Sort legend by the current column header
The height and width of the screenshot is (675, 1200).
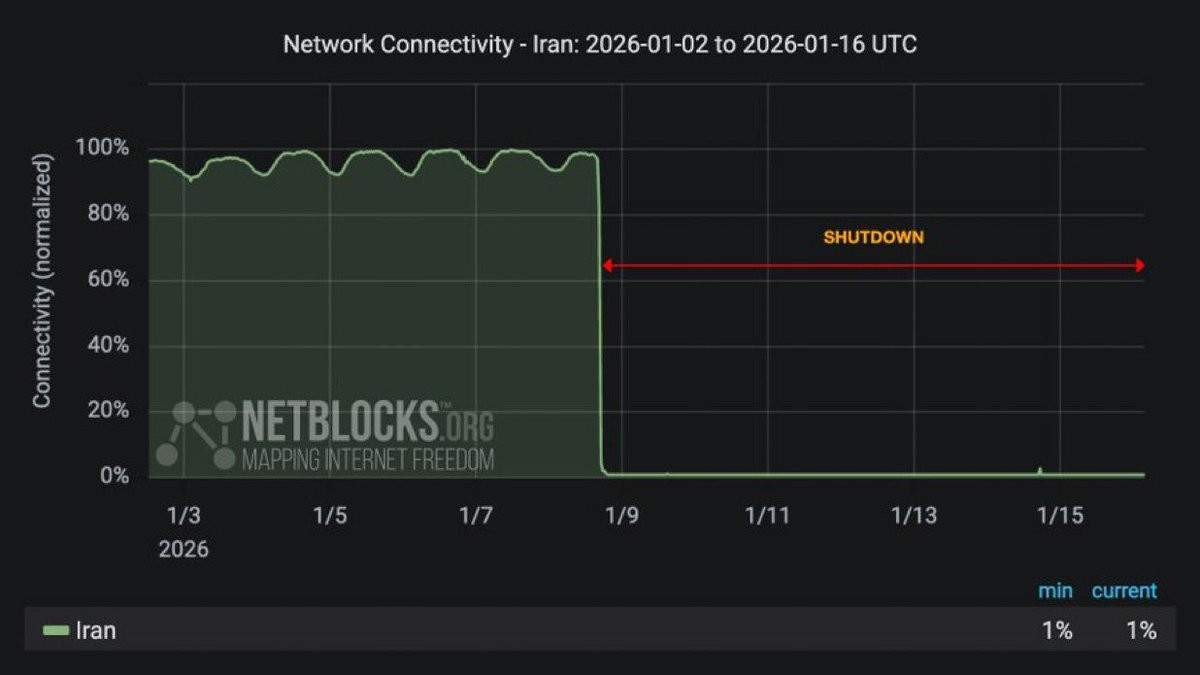pos(1124,591)
